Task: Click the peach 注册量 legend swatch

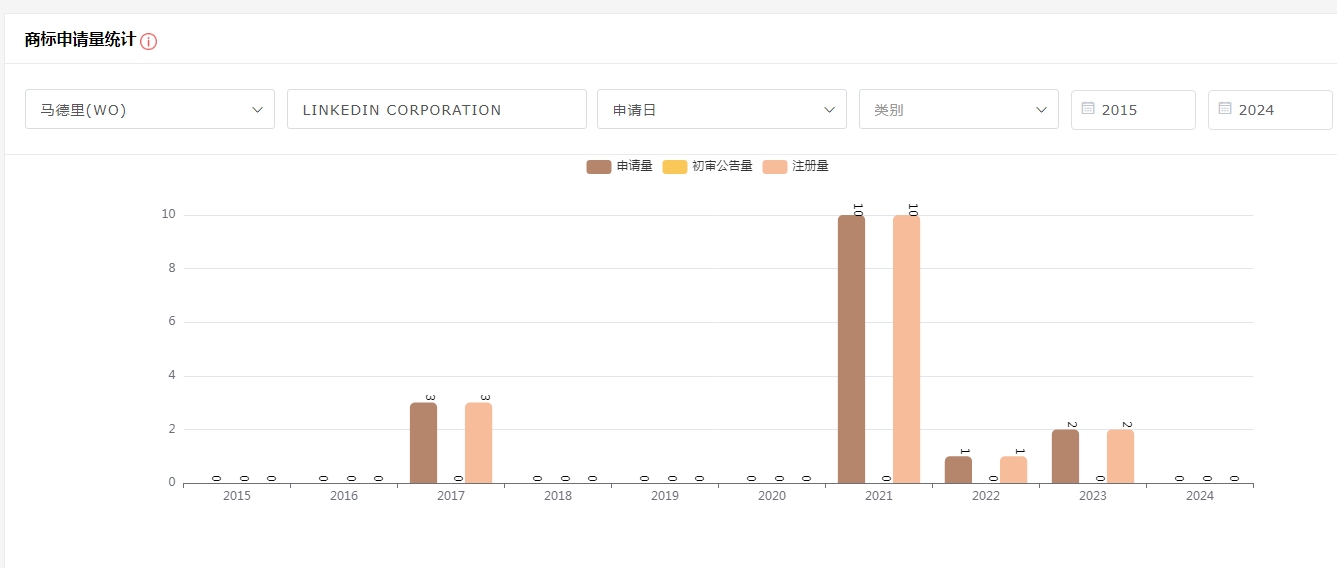Action: tap(774, 166)
